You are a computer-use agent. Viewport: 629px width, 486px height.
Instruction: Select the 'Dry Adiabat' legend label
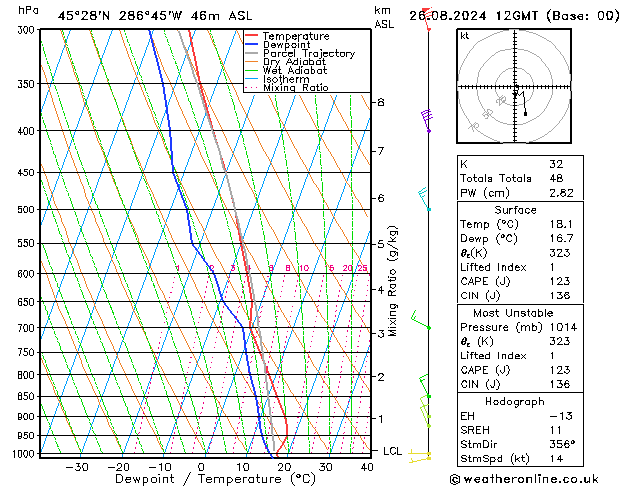(x=294, y=62)
